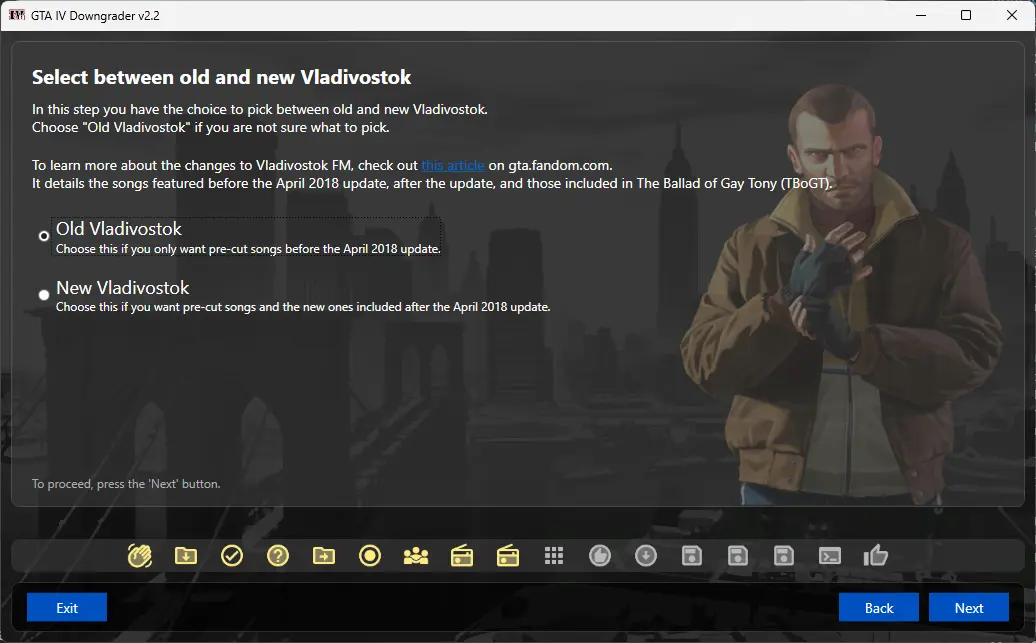Click the save icon beside the download-circle icon
Image resolution: width=1036 pixels, height=643 pixels.
(692, 556)
